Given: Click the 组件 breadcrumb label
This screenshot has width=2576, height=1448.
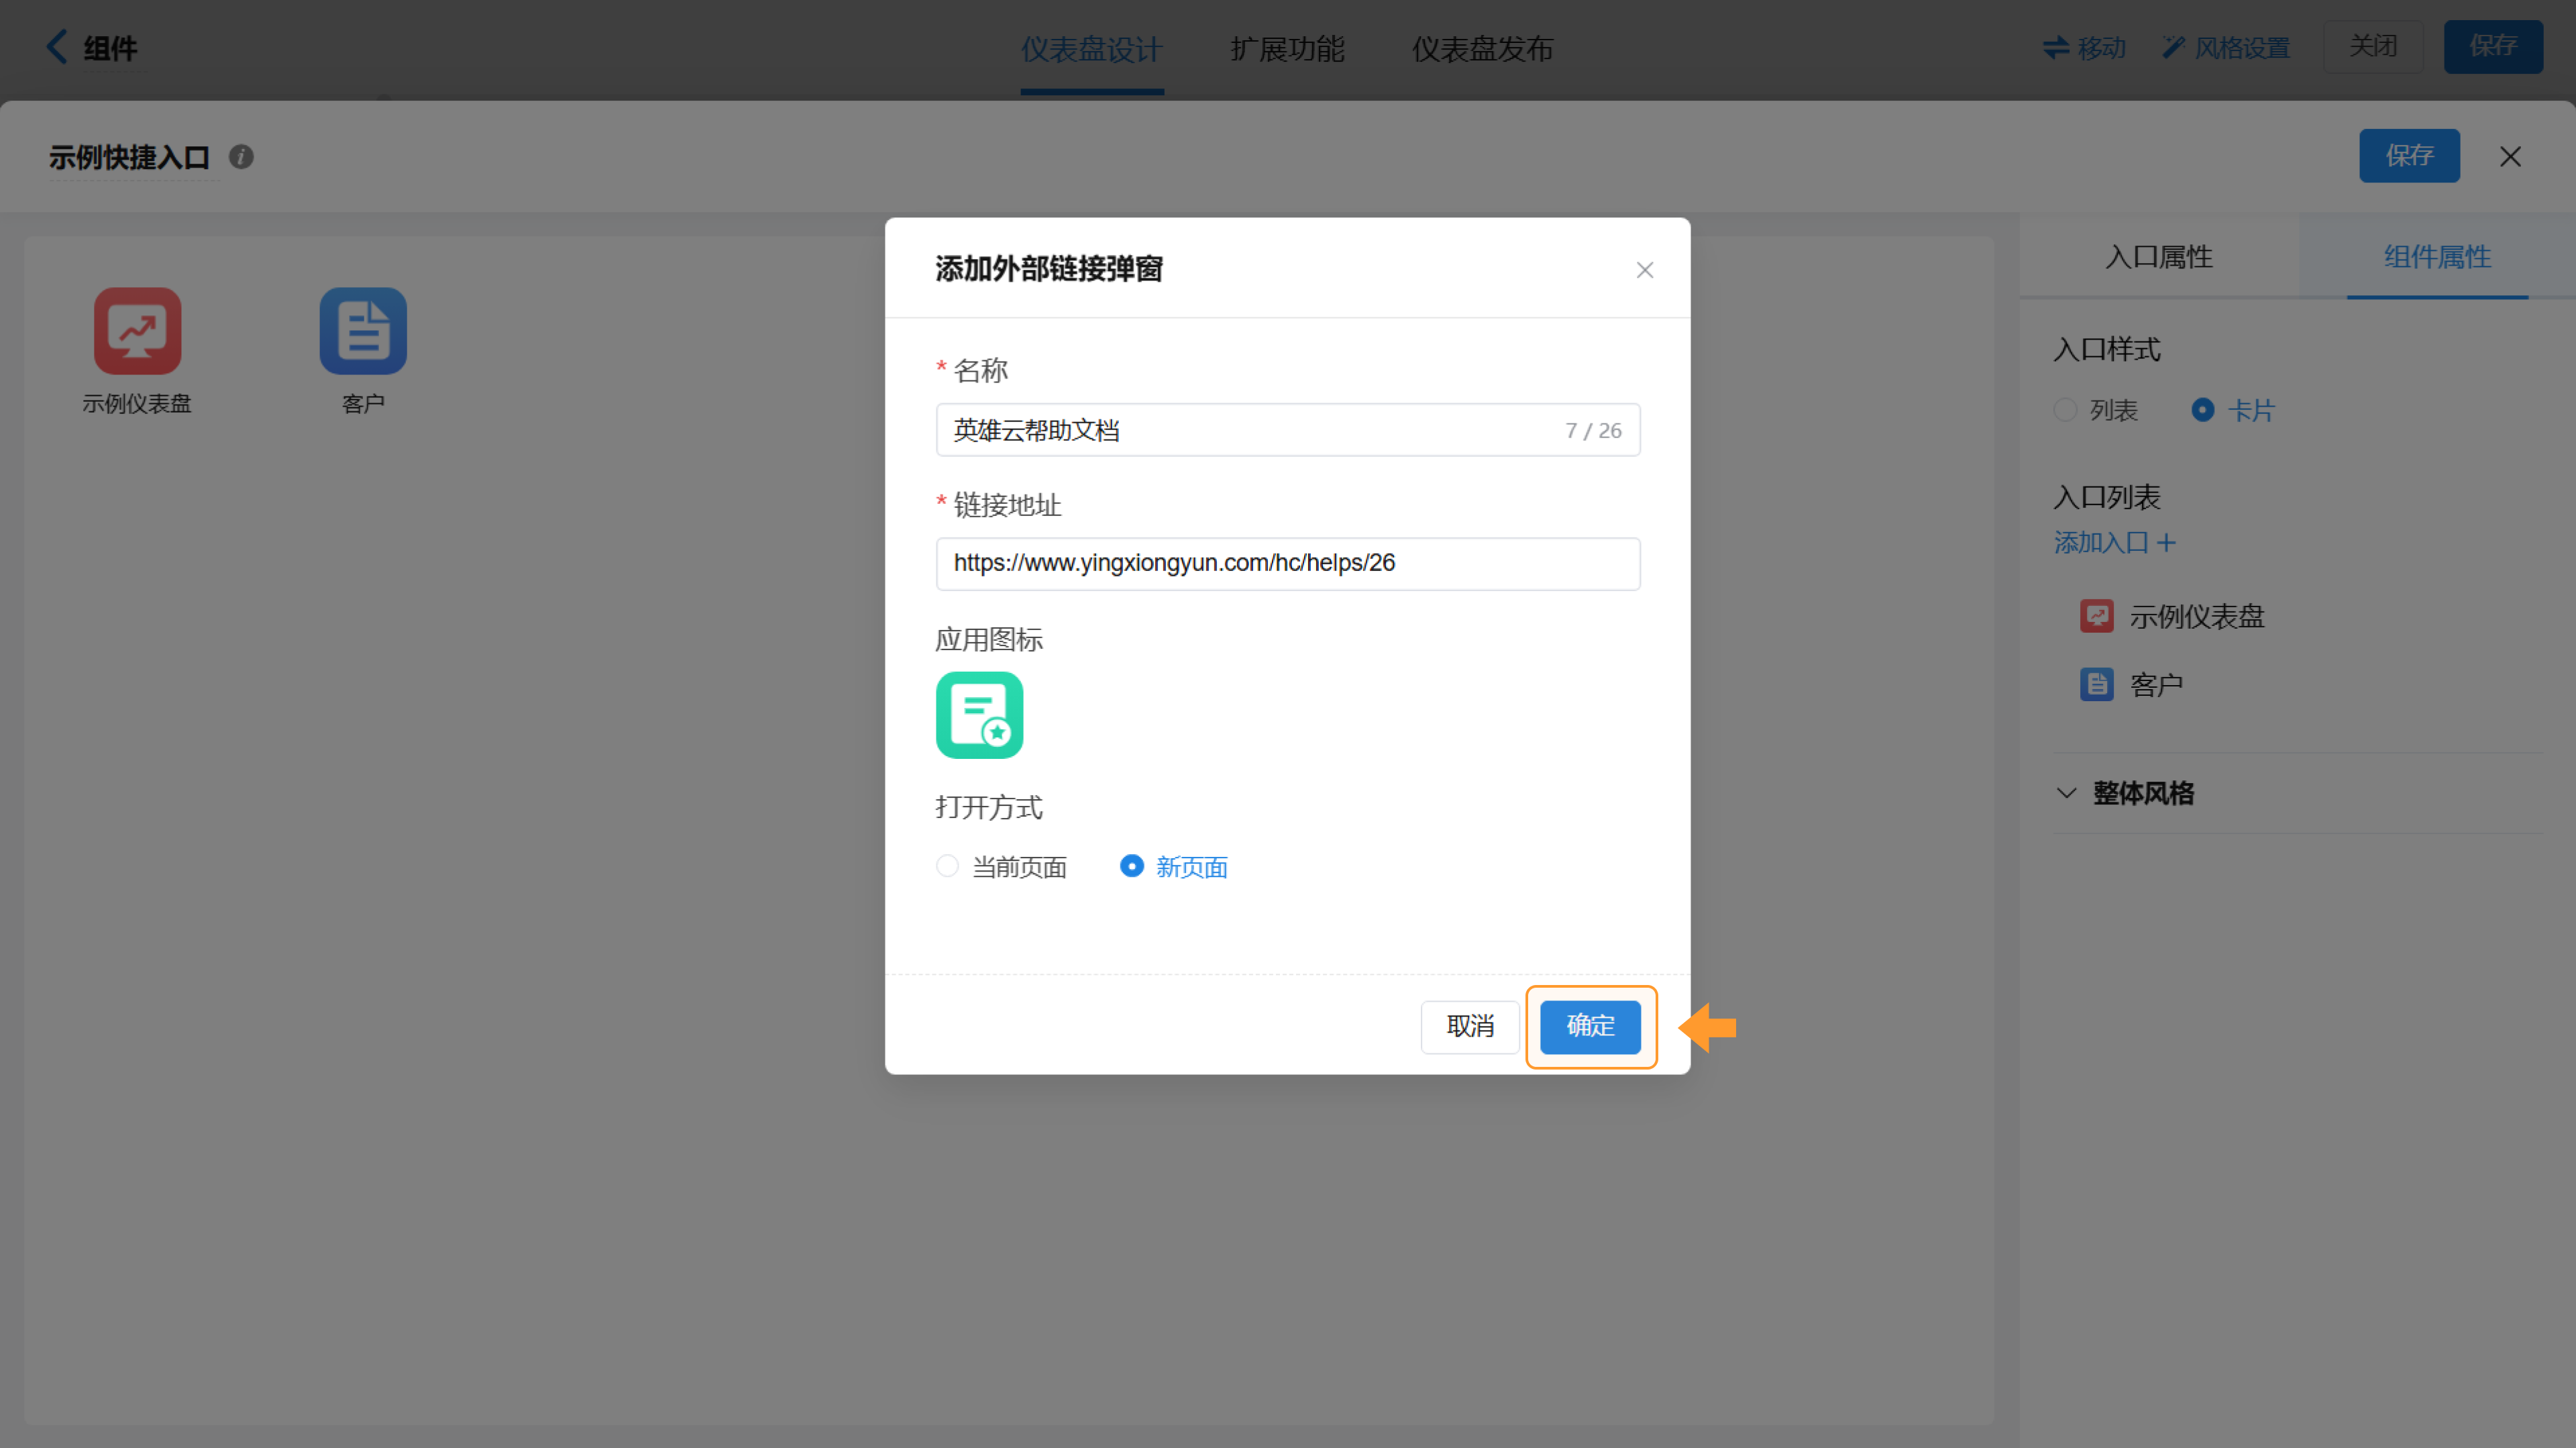Looking at the screenshot, I should tap(110, 48).
